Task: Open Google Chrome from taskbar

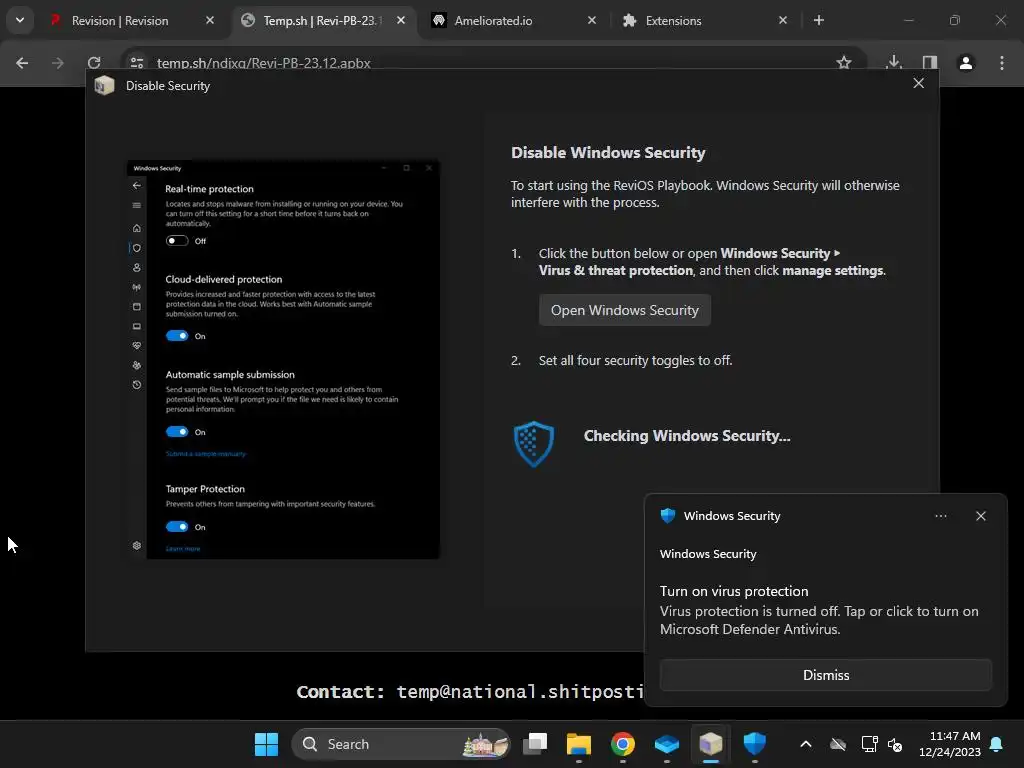Action: click(x=622, y=744)
